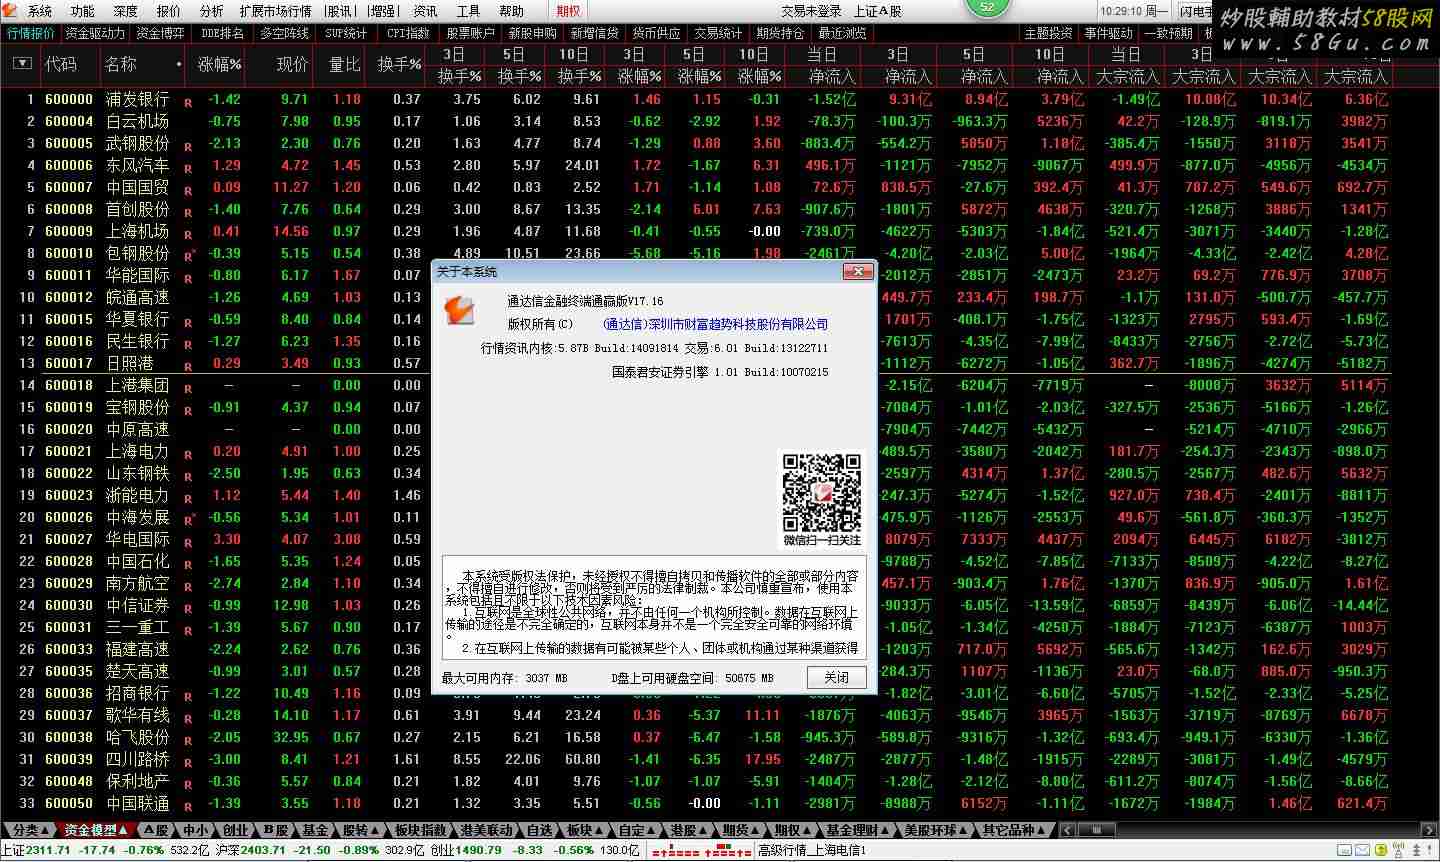The image size is (1440, 862).
Task: Click the 上证 2311.71 index in status bar
Action: (x=37, y=851)
